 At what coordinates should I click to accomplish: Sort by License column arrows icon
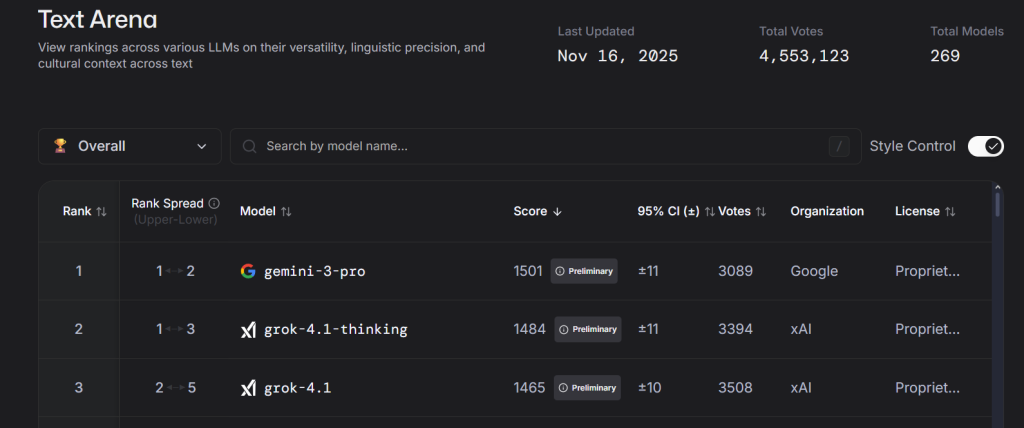tap(950, 211)
